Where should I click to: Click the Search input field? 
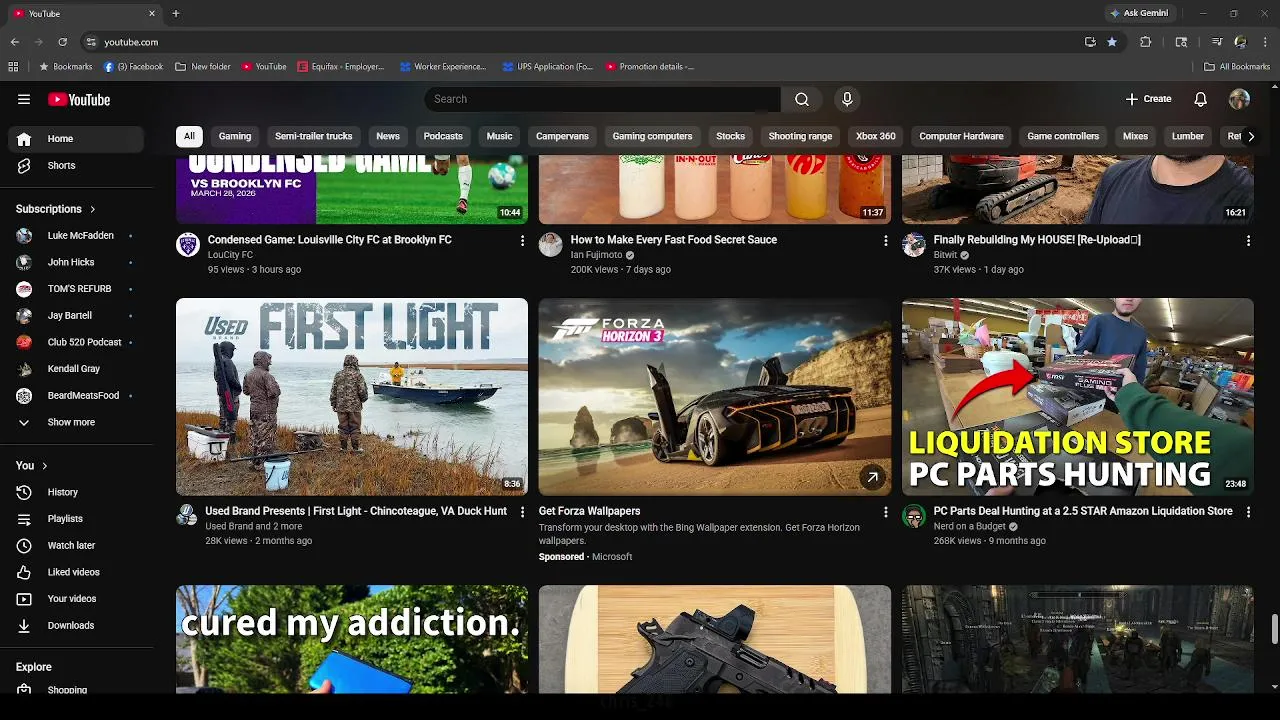[602, 99]
